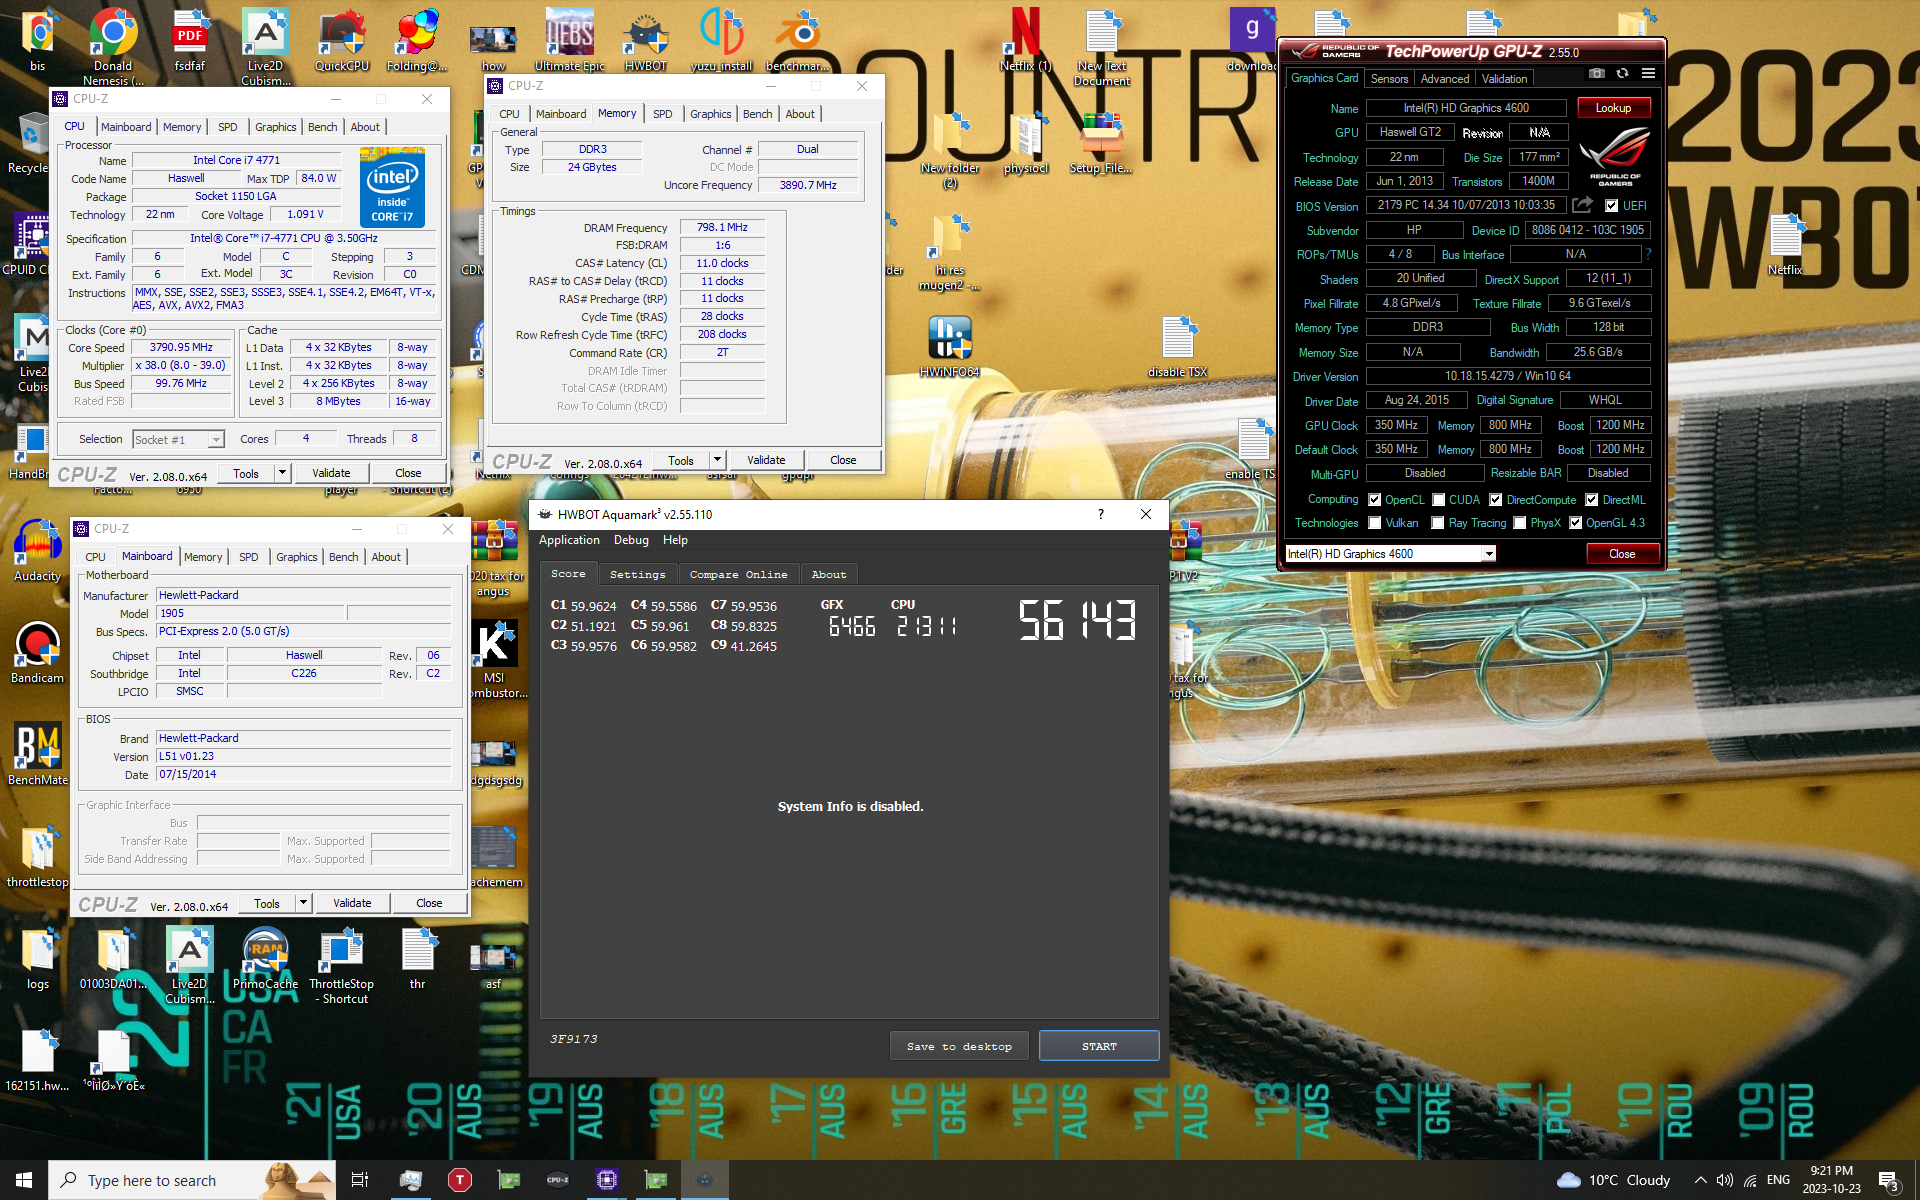Open the Application menu in HWBOT Aquamark

(x=569, y=540)
